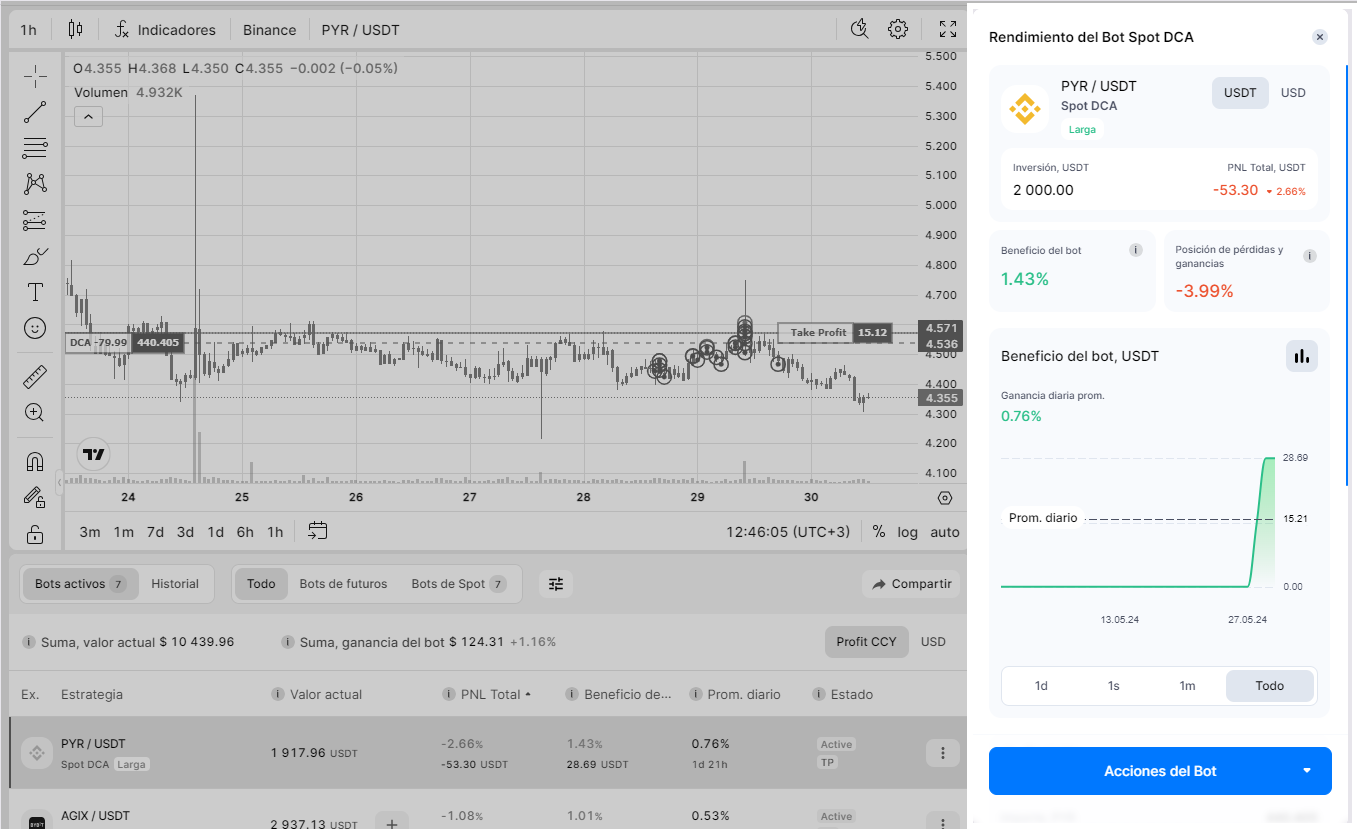This screenshot has height=829, width=1357.
Task: Select the 7d time range
Action: point(155,532)
